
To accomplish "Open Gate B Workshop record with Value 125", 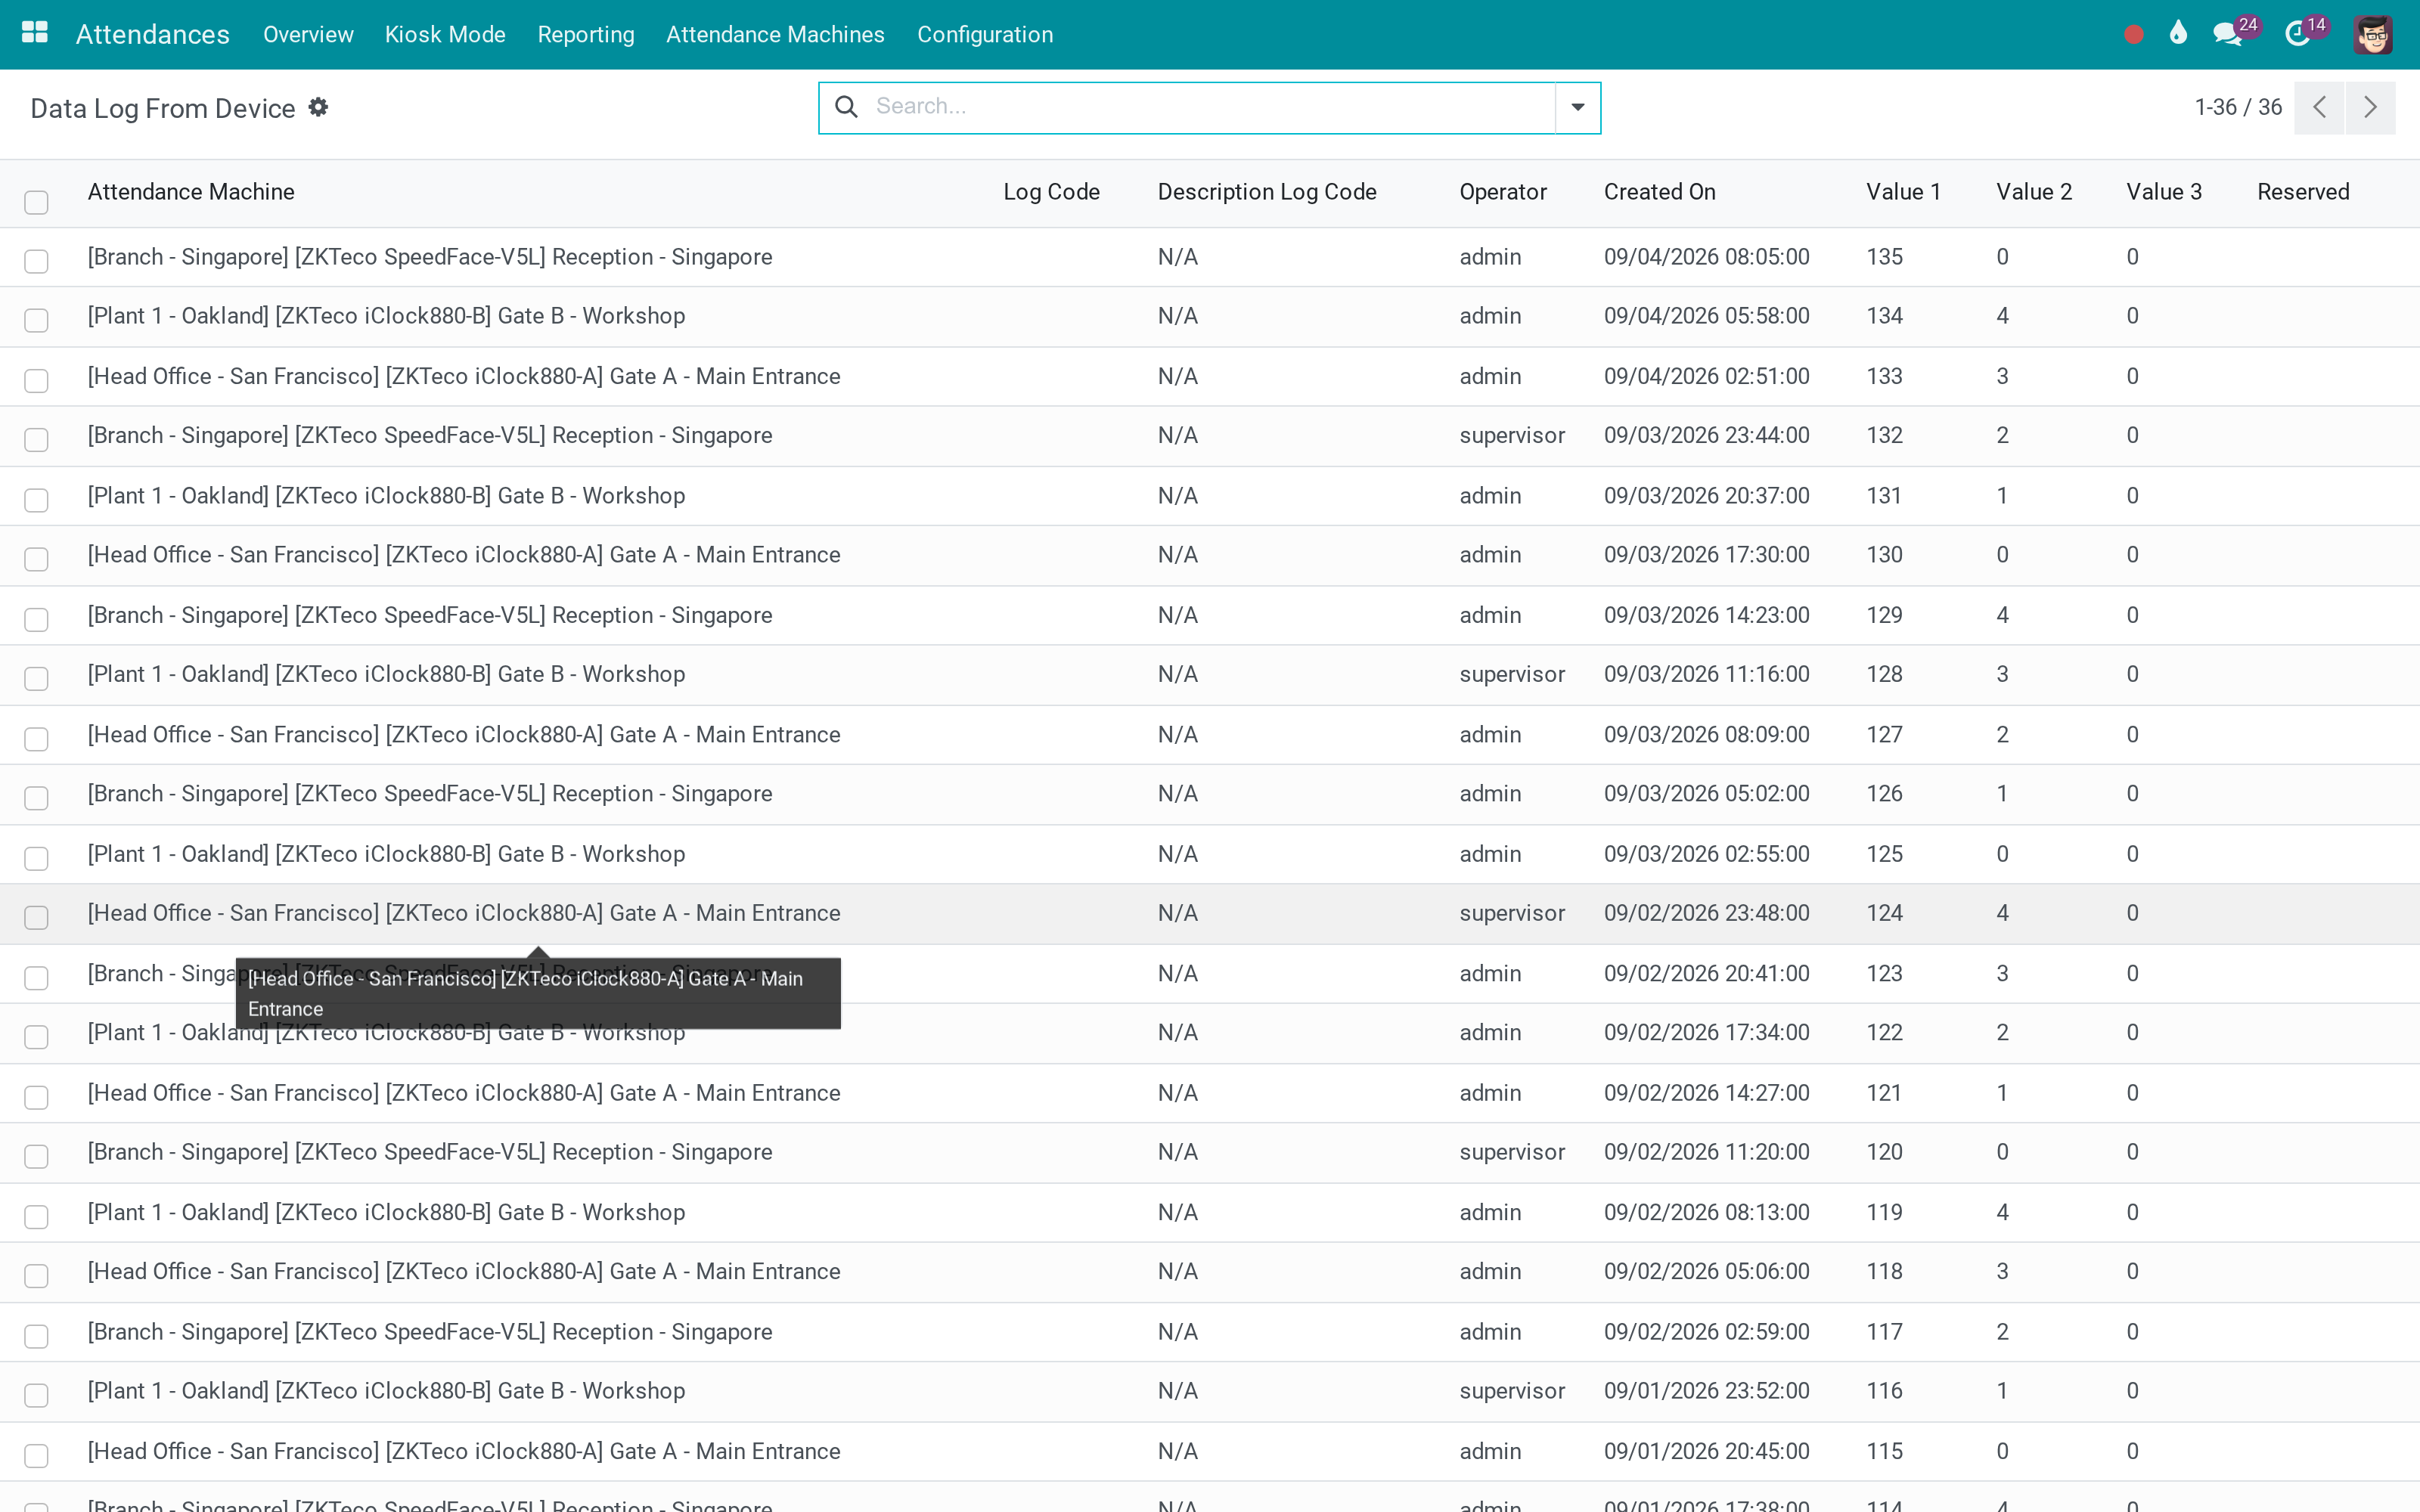I will coord(1210,854).
